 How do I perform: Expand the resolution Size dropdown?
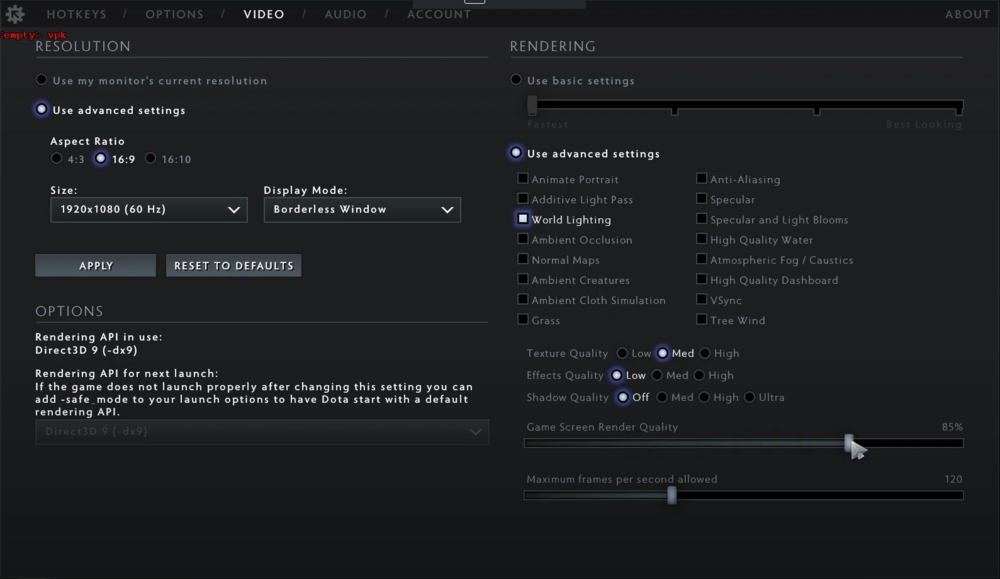pyautogui.click(x=148, y=209)
